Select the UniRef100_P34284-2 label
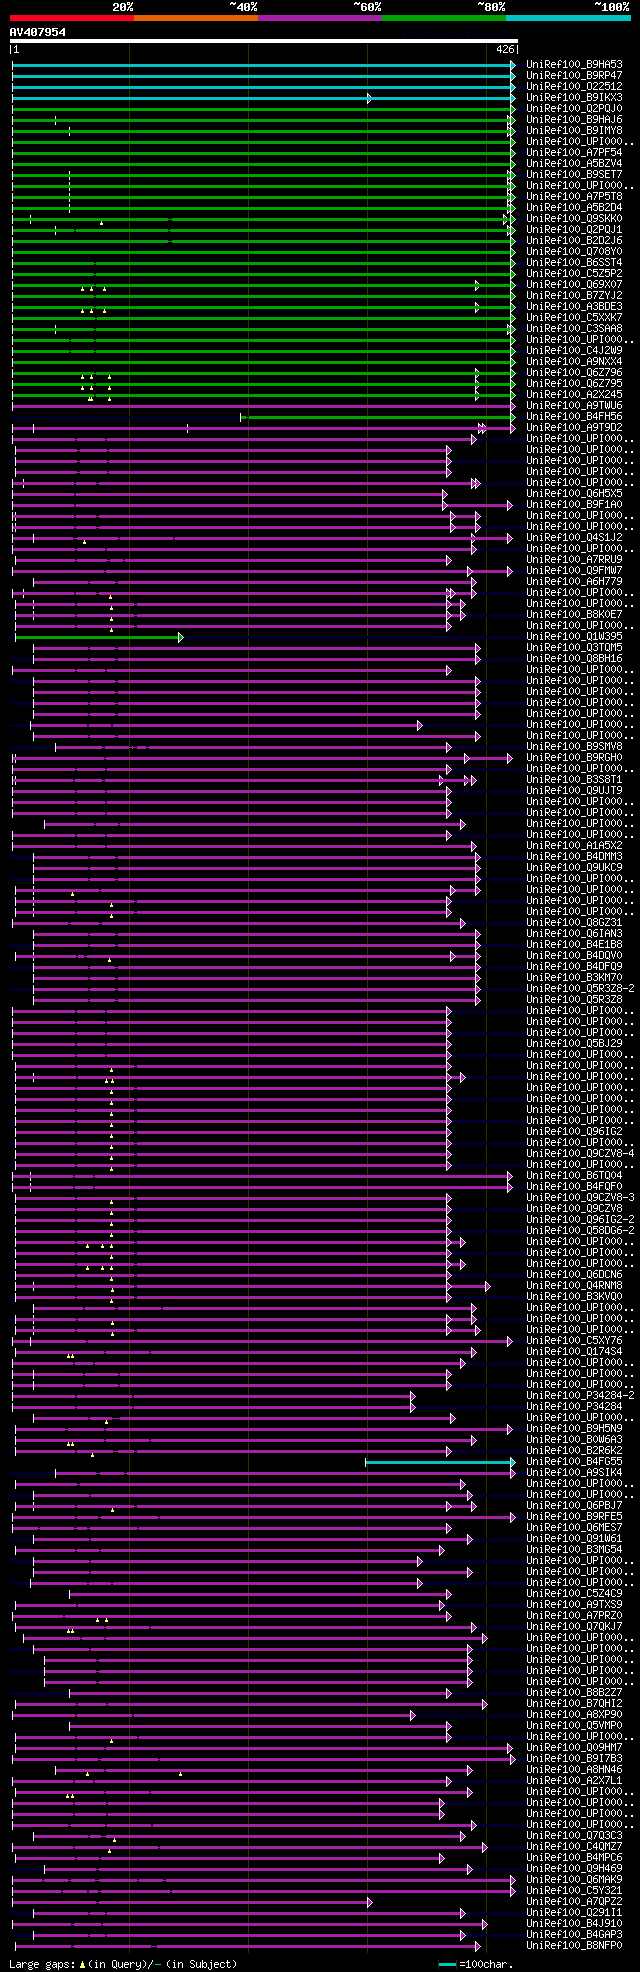The width and height of the screenshot is (640, 1972). click(580, 1396)
